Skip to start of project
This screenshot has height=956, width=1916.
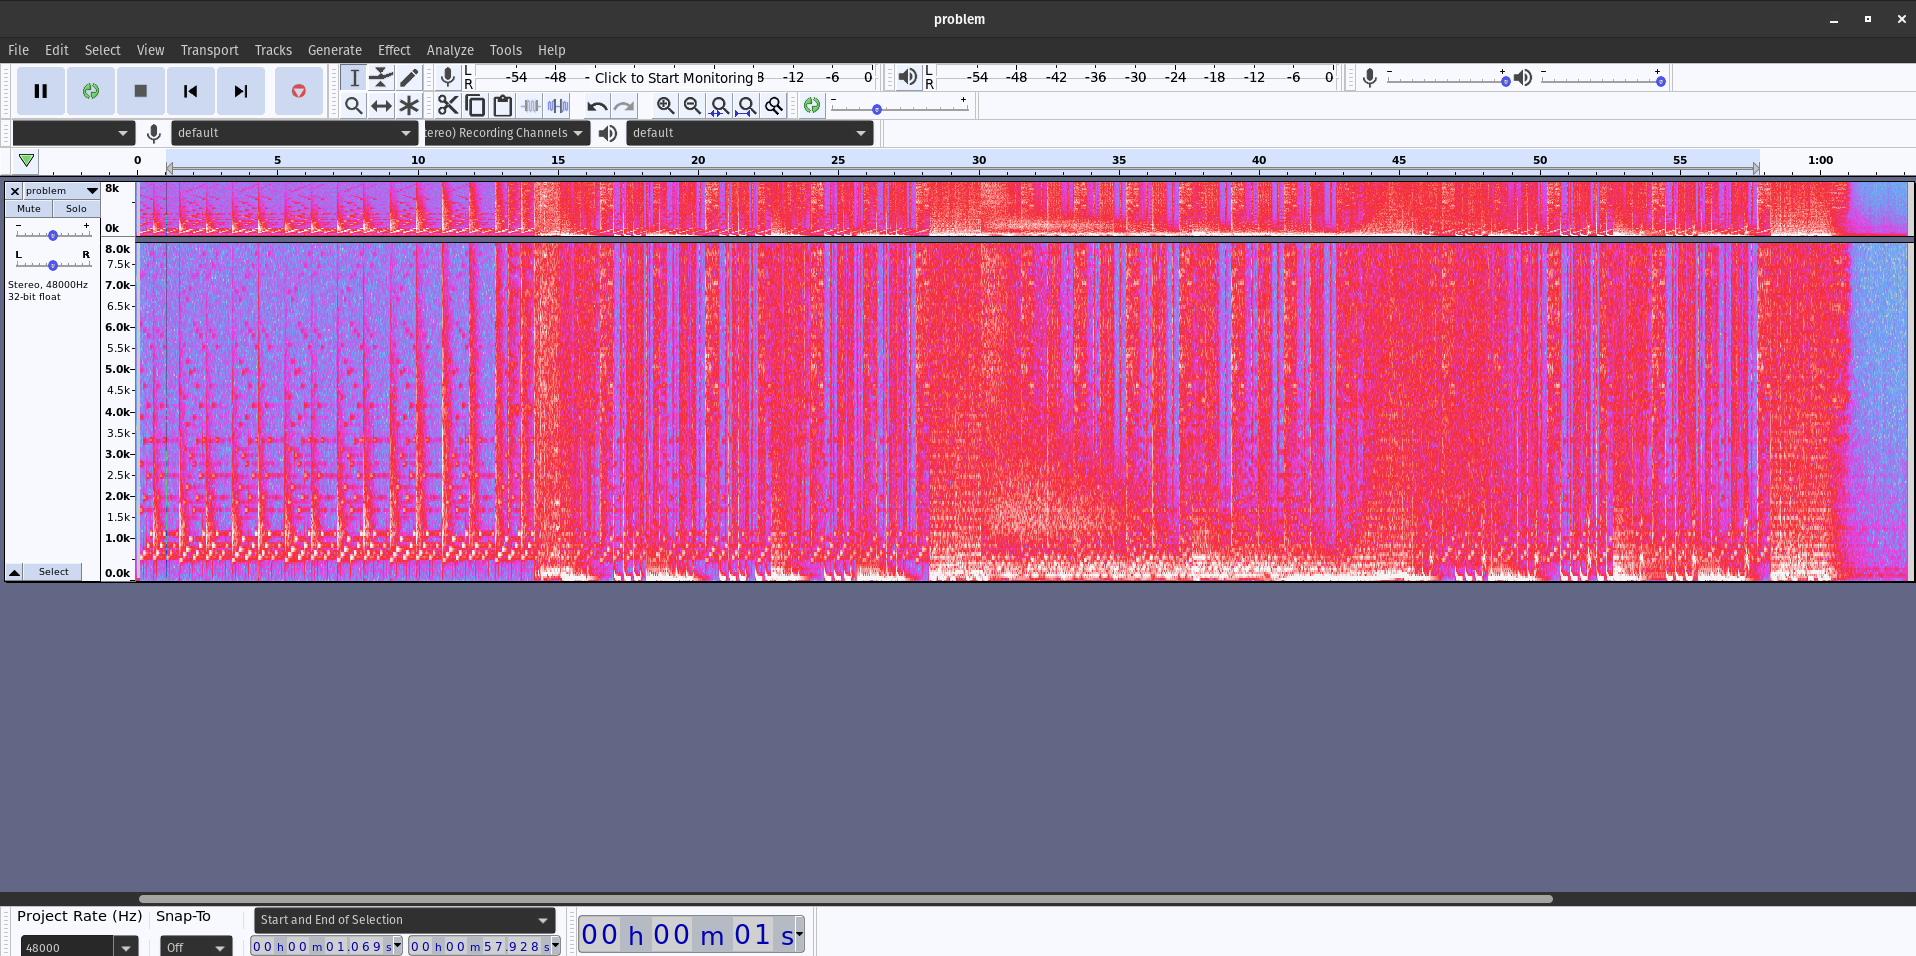pos(191,91)
